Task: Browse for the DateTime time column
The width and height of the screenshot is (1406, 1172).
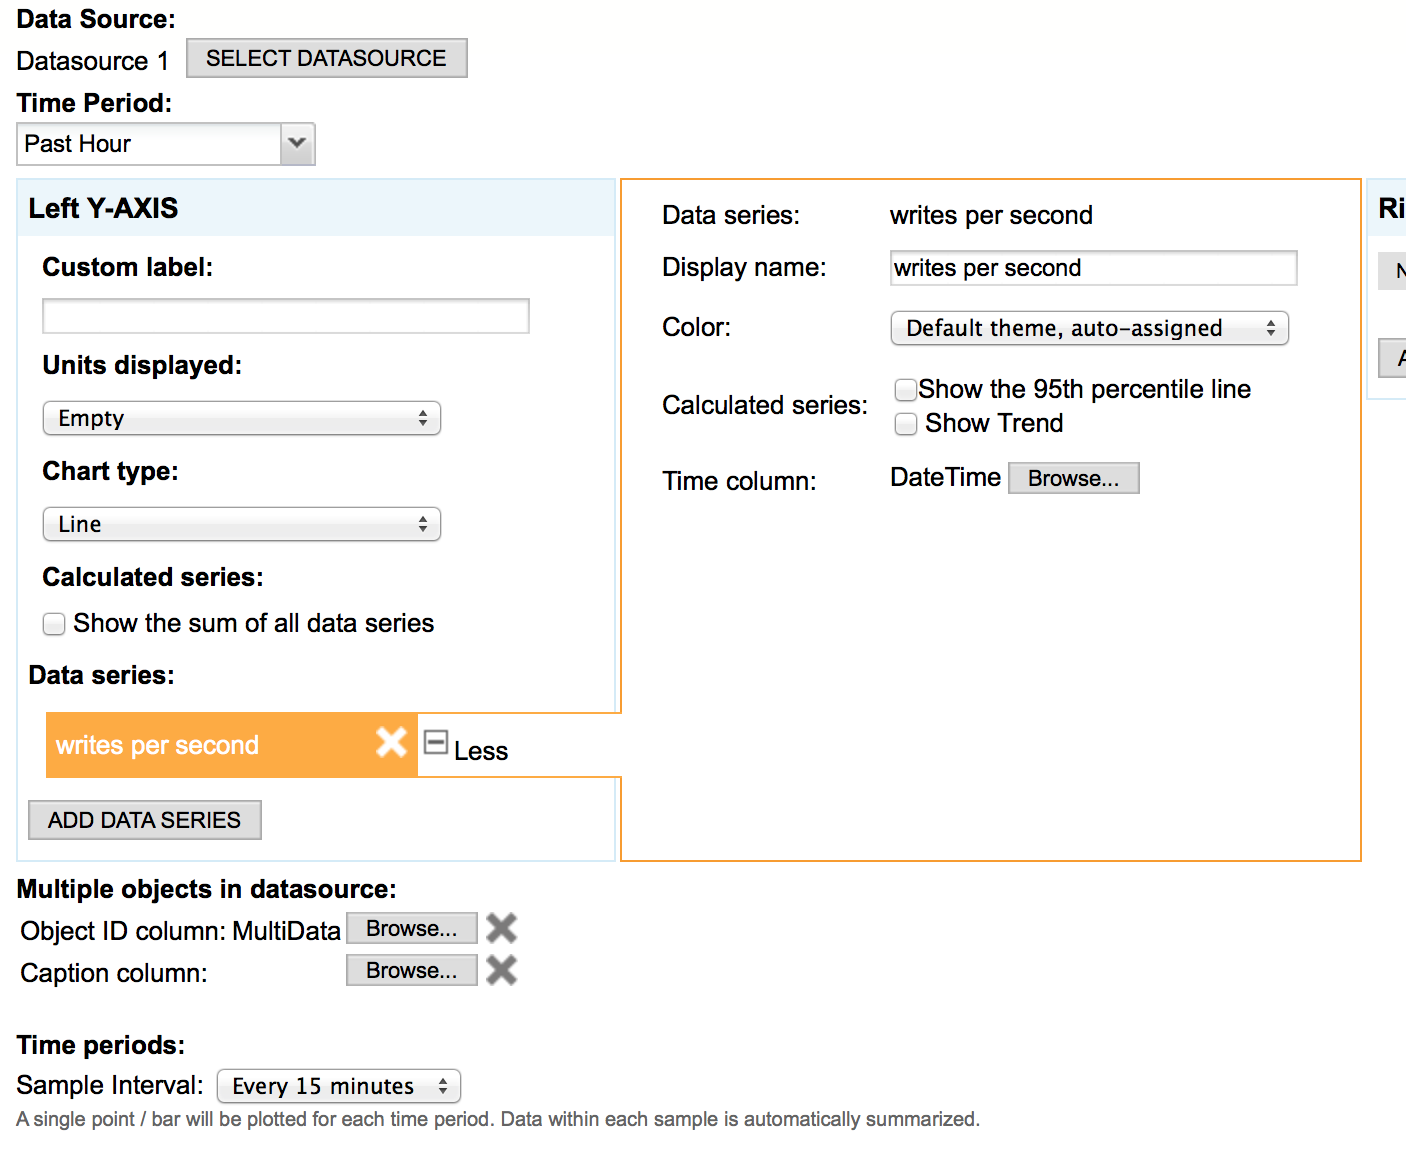Action: (x=1074, y=478)
